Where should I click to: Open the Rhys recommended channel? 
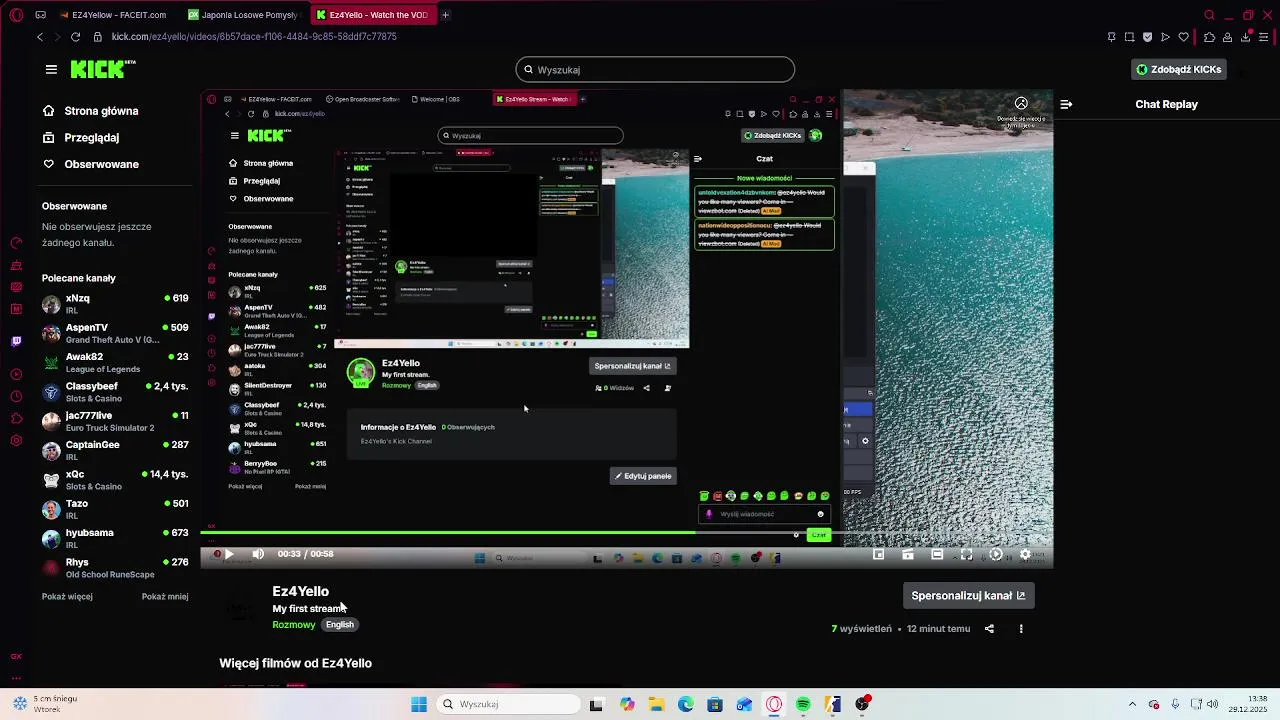tap(115, 568)
